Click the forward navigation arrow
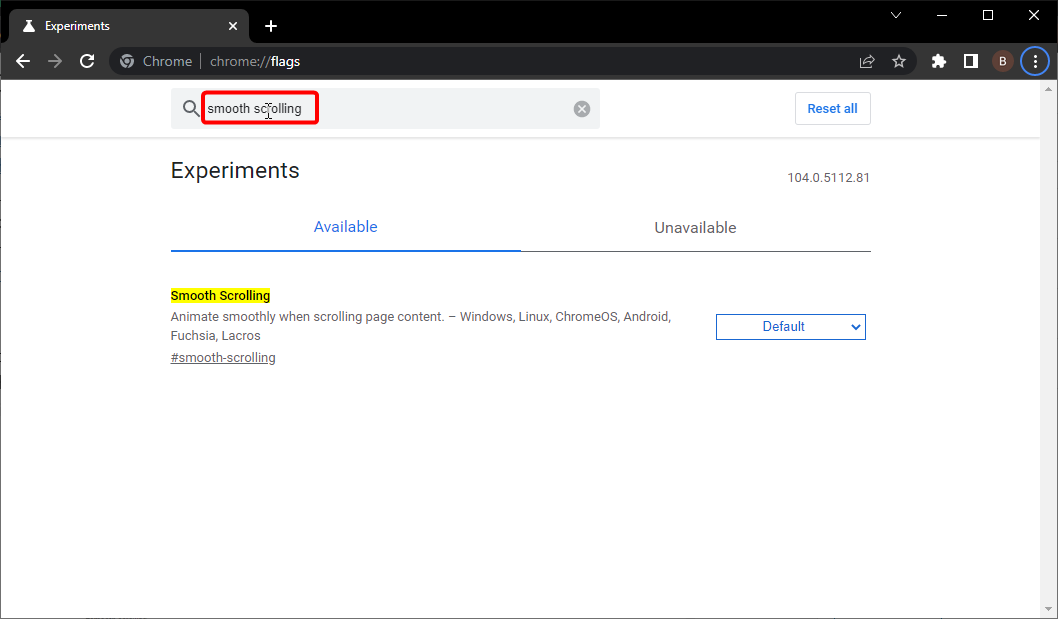Screen dimensions: 1058x619 (55, 61)
